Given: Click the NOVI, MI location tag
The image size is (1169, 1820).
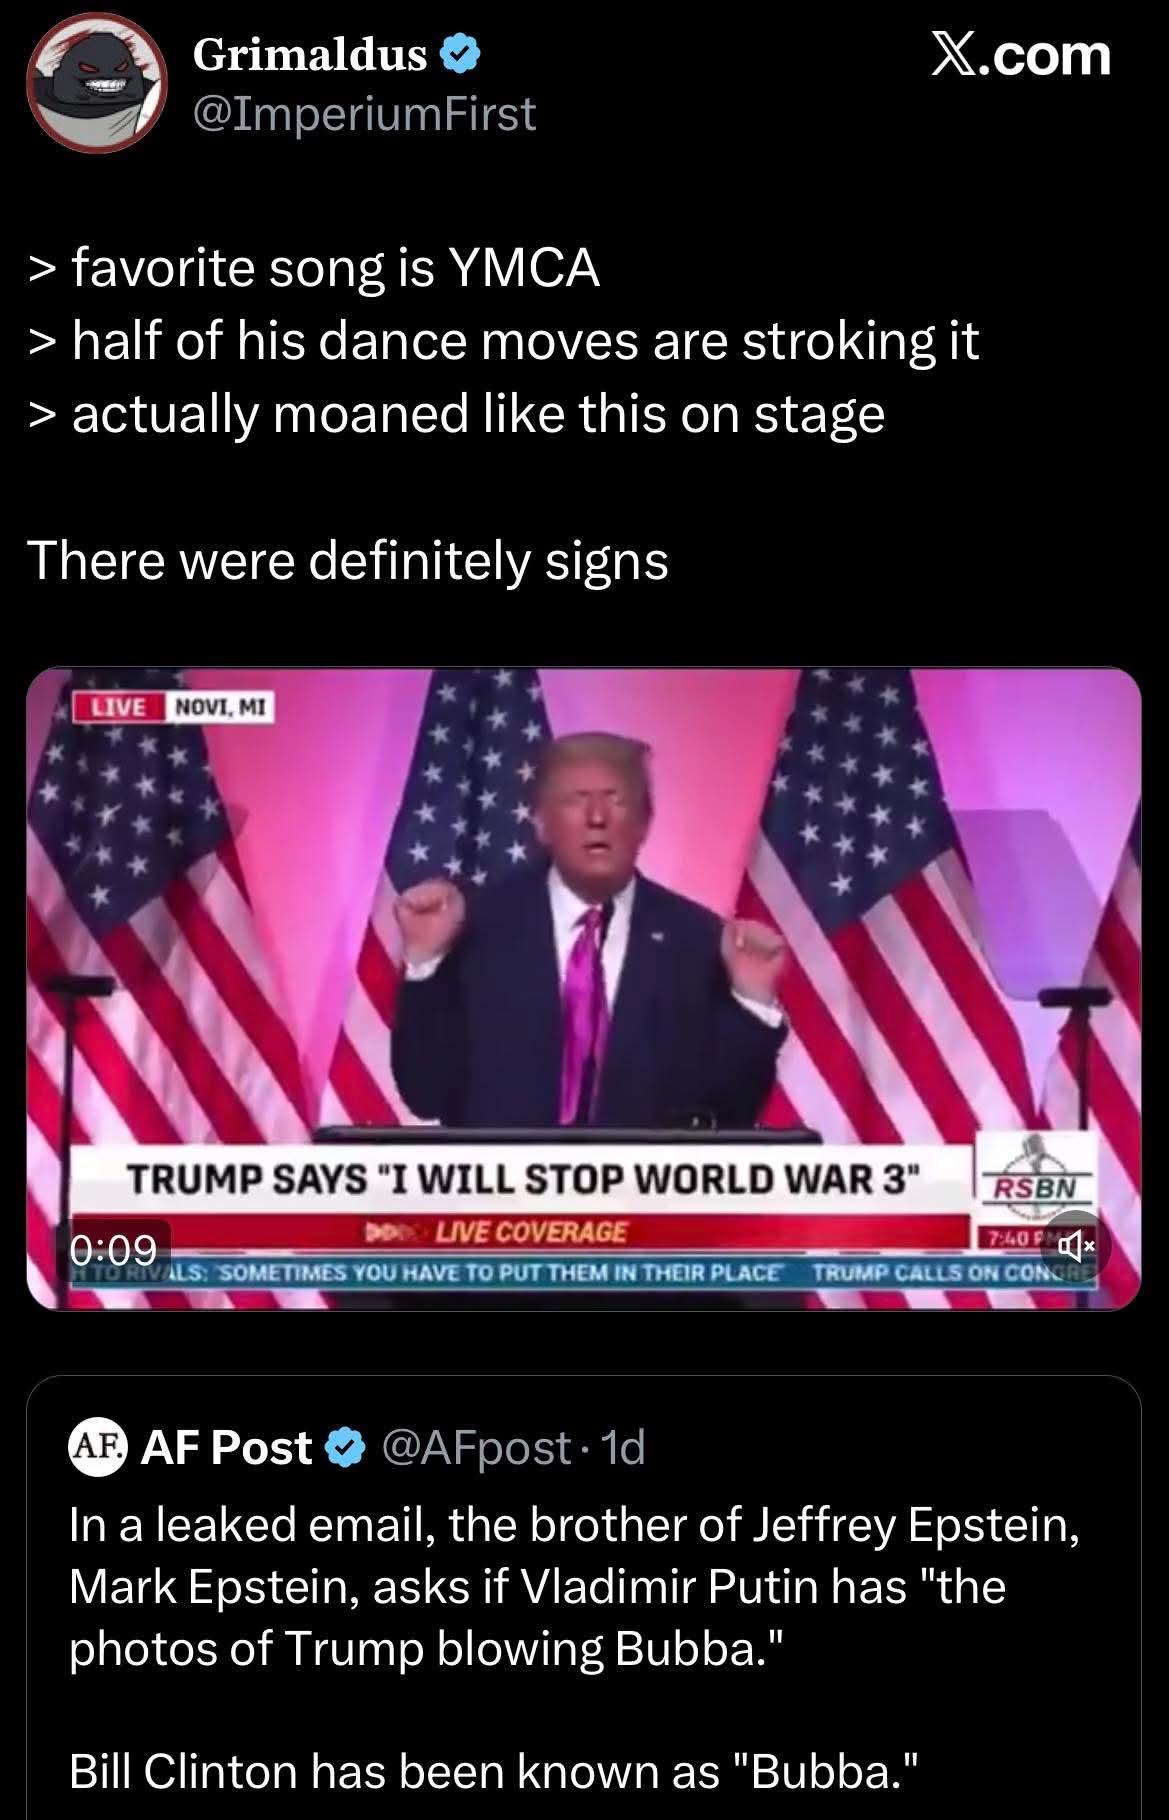Looking at the screenshot, I should click(218, 707).
